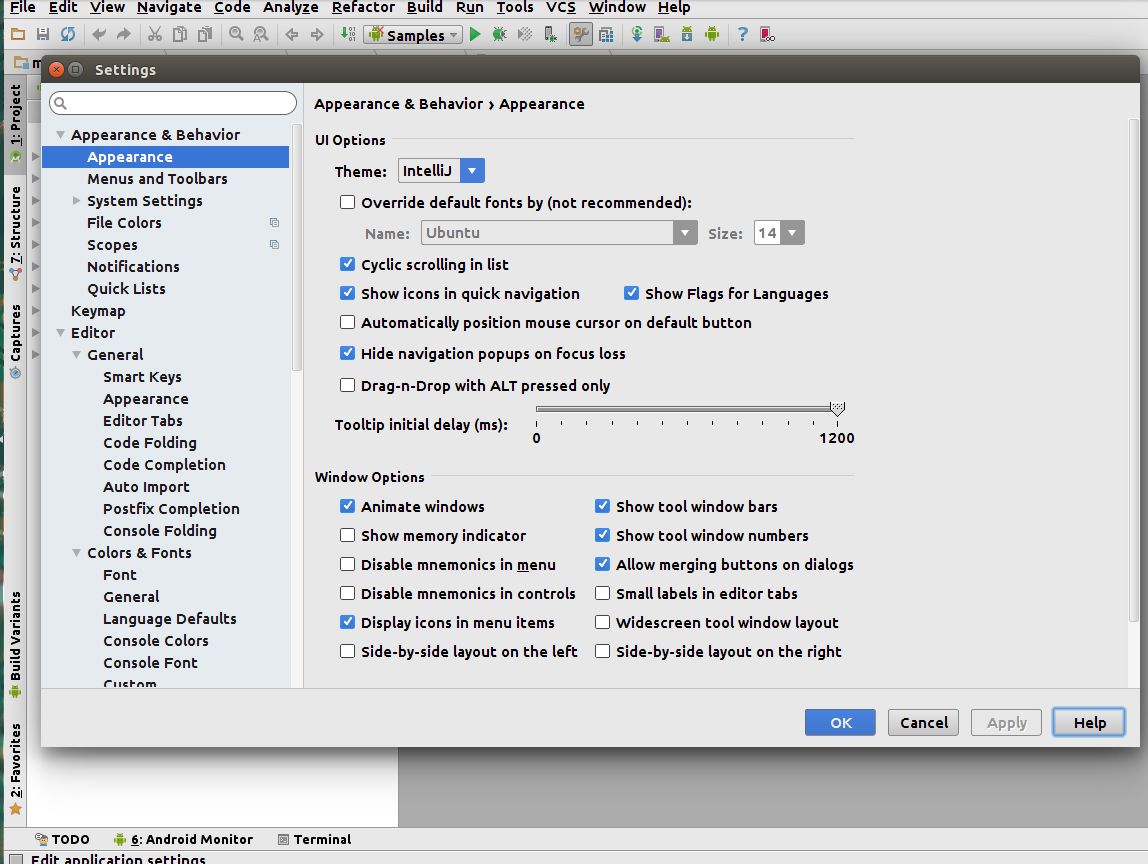Image resolution: width=1148 pixels, height=864 pixels.
Task: Select Keymap in settings tree
Action: [98, 310]
